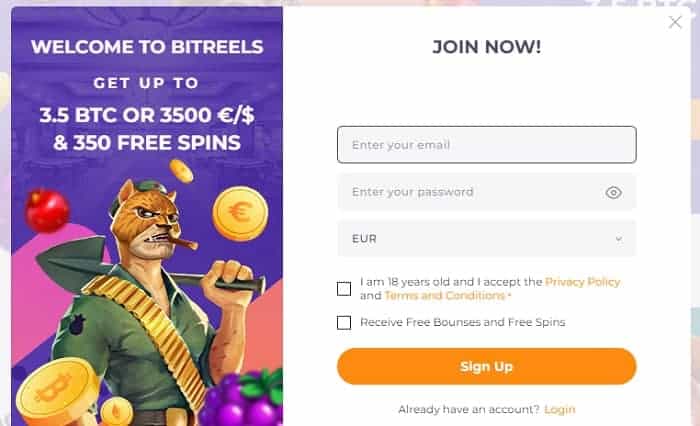Click the Welcome to Bitreels banner heading
This screenshot has width=700, height=426.
[x=147, y=47]
